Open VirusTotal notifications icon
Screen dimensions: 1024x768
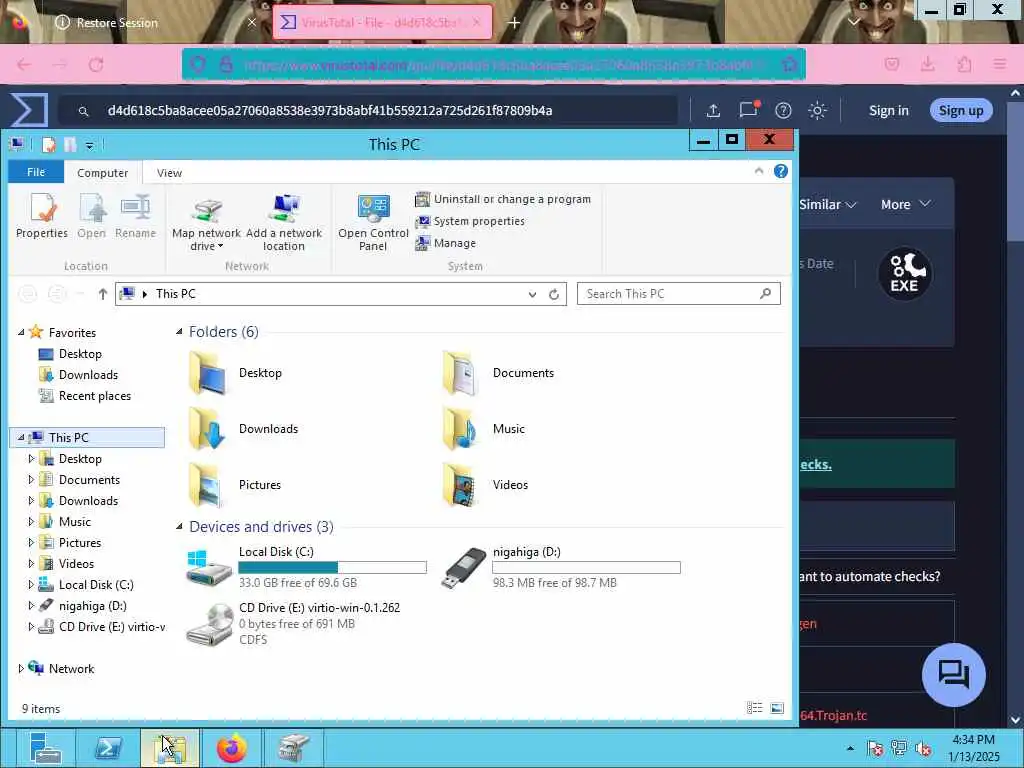[748, 110]
